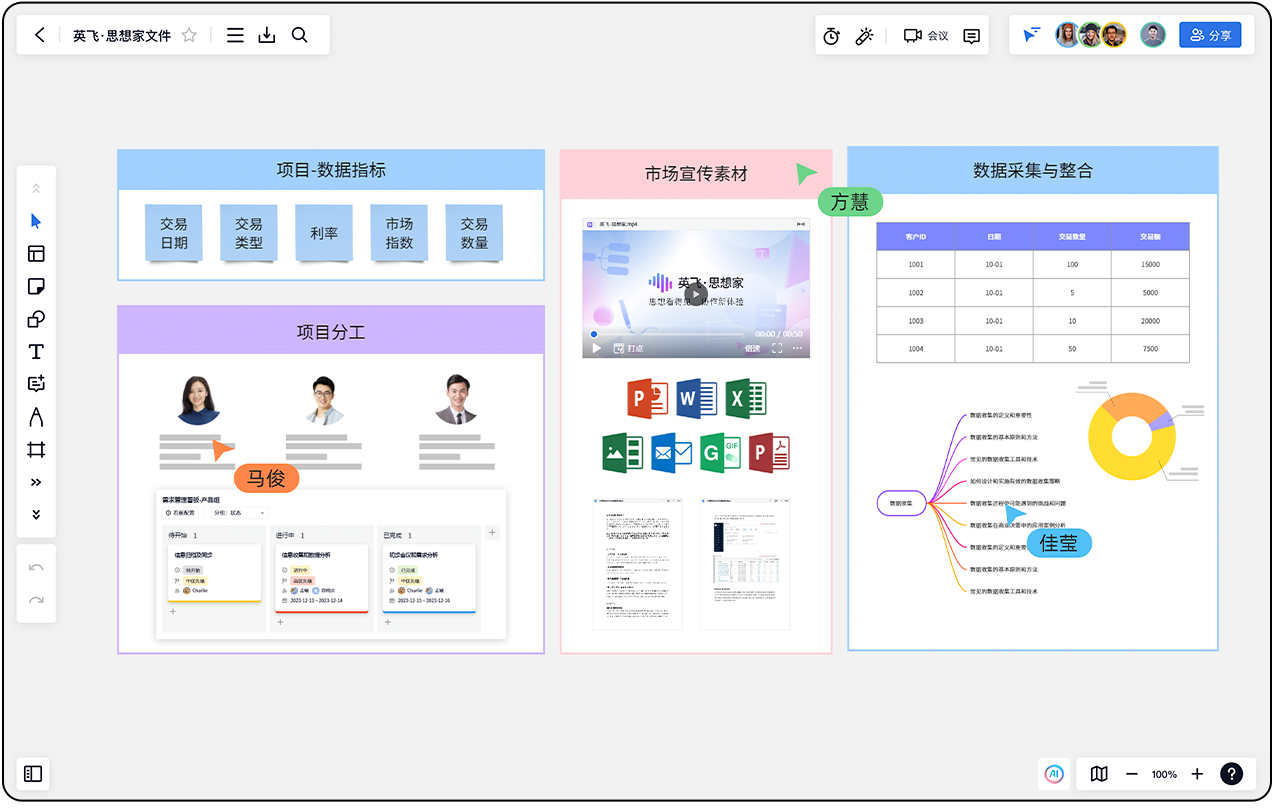Zoom out with the minus button
The height and width of the screenshot is (808, 1274).
click(x=1132, y=774)
